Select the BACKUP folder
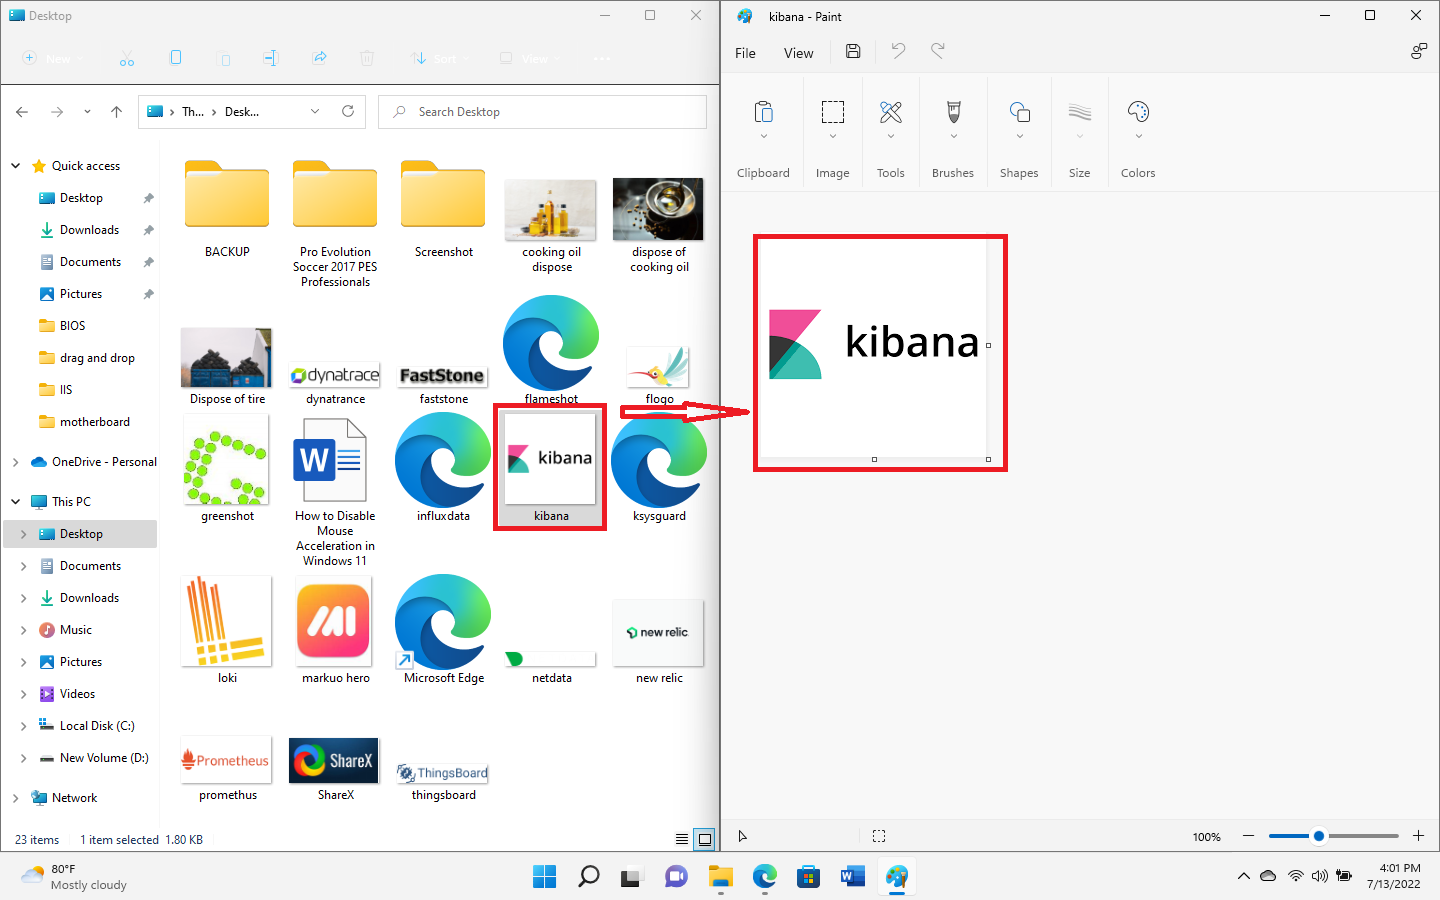Screen dimensions: 1440x900 tap(227, 194)
